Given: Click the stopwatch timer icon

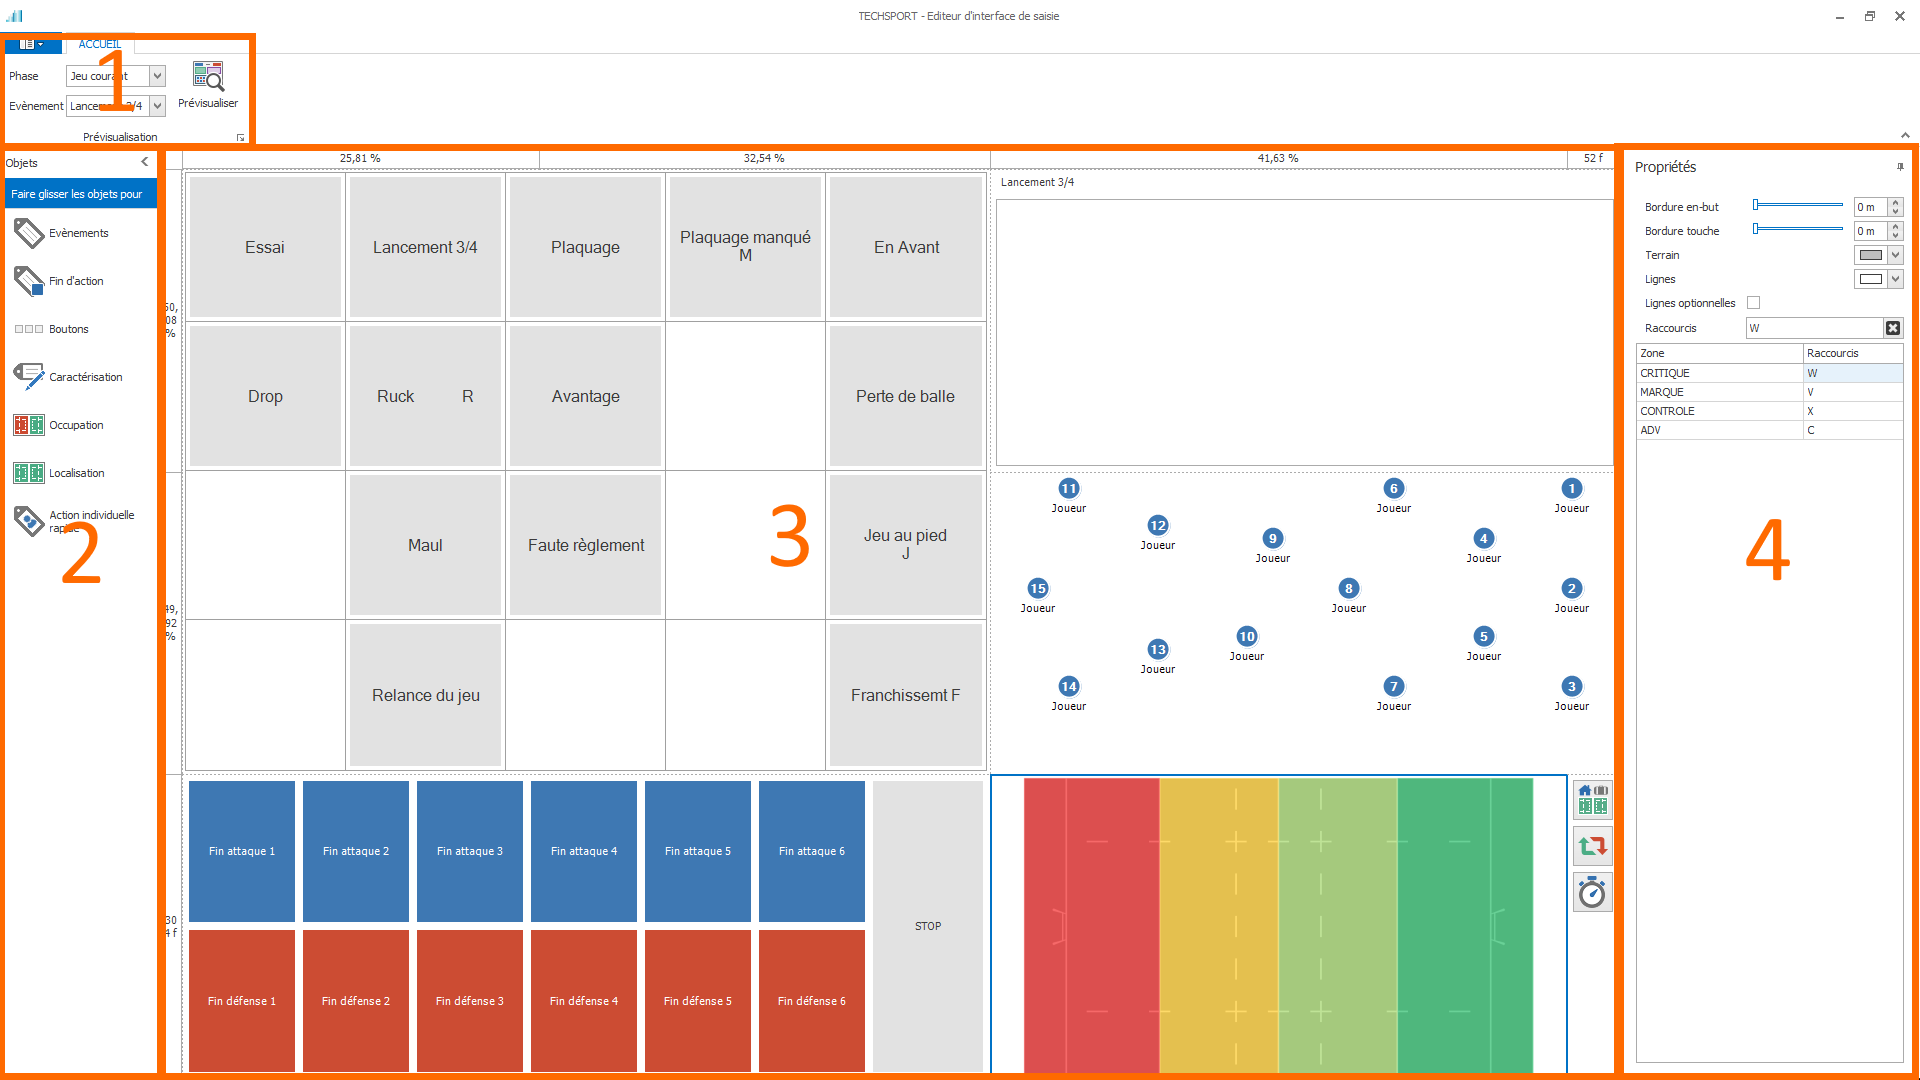Looking at the screenshot, I should pos(1593,892).
